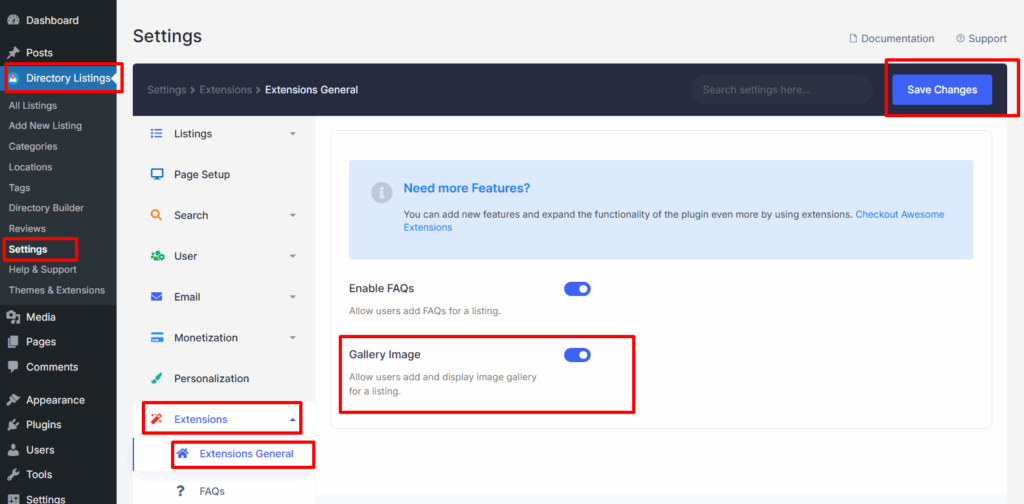The width and height of the screenshot is (1024, 504).
Task: Click the Search settings input field
Action: pos(781,90)
